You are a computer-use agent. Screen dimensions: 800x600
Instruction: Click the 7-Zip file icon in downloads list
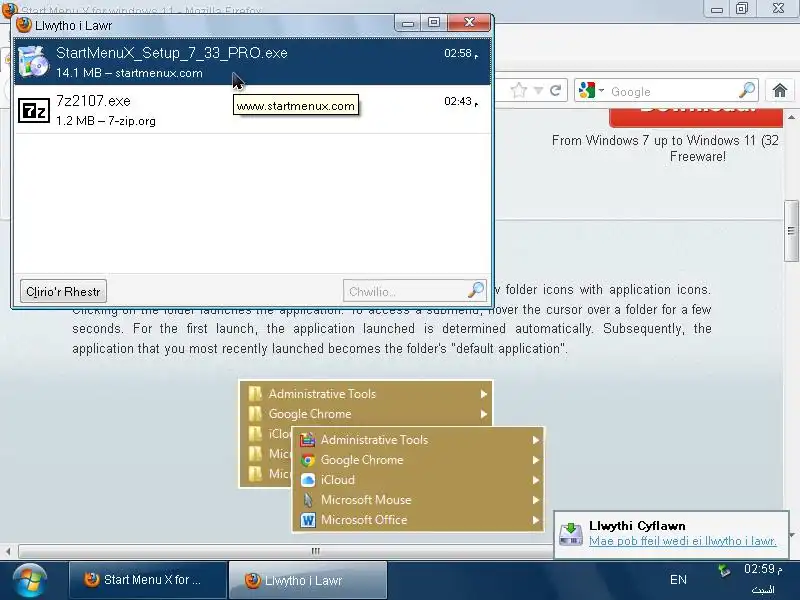click(x=34, y=110)
